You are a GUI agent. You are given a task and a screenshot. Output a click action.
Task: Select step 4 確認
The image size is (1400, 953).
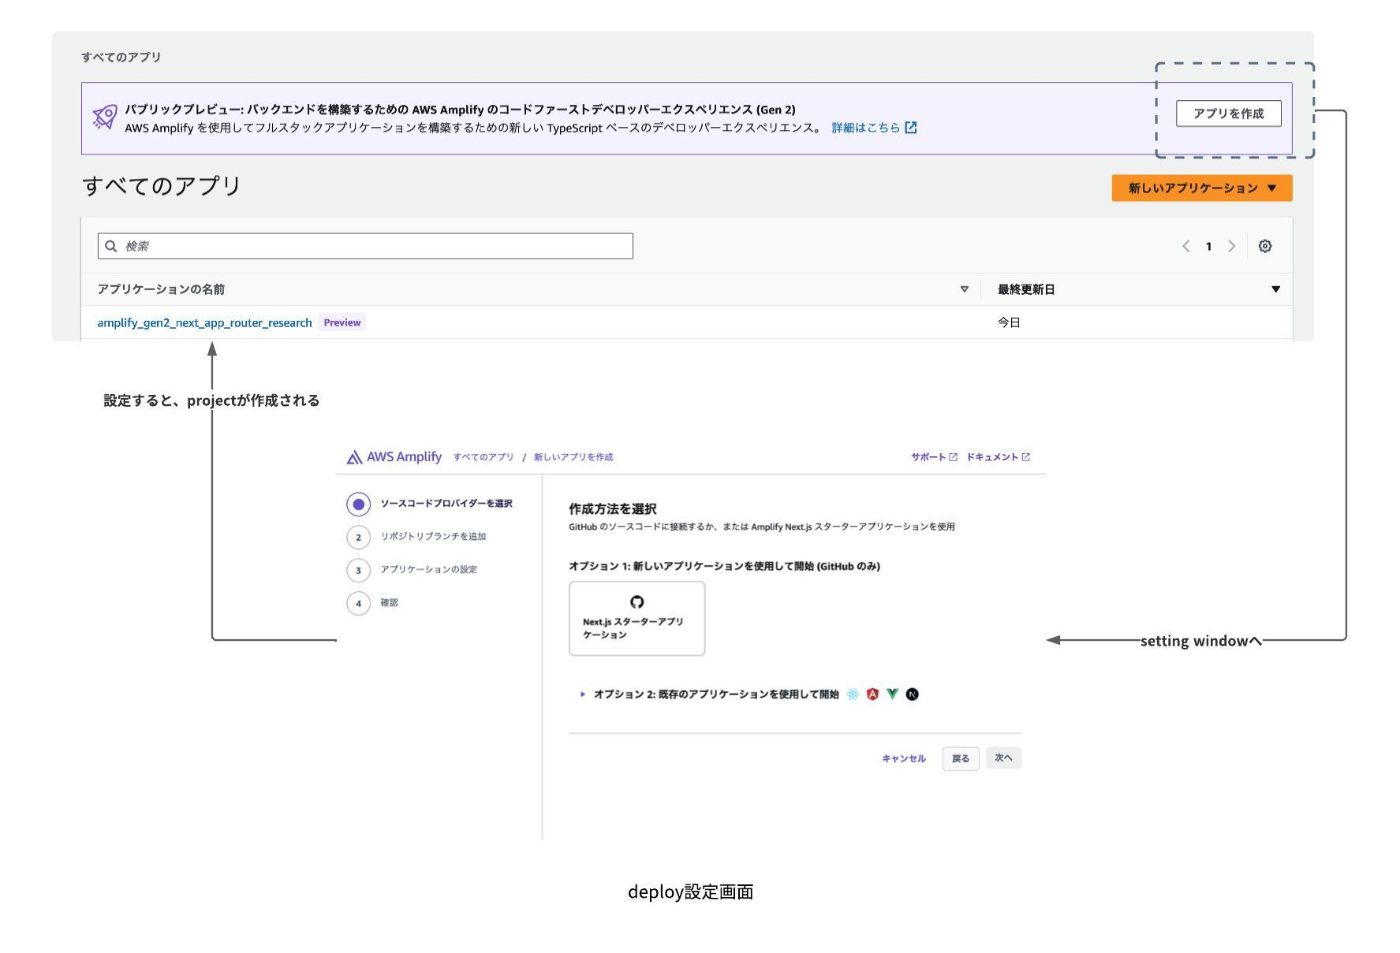(373, 603)
